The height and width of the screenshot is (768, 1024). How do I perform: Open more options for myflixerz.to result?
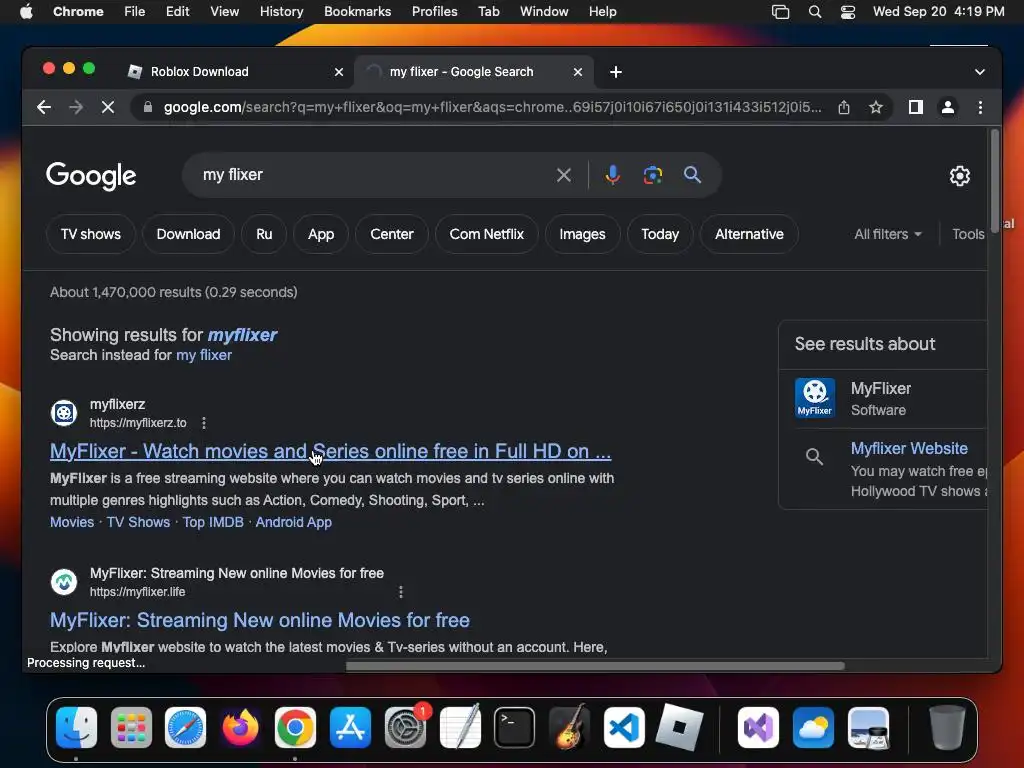(x=204, y=423)
